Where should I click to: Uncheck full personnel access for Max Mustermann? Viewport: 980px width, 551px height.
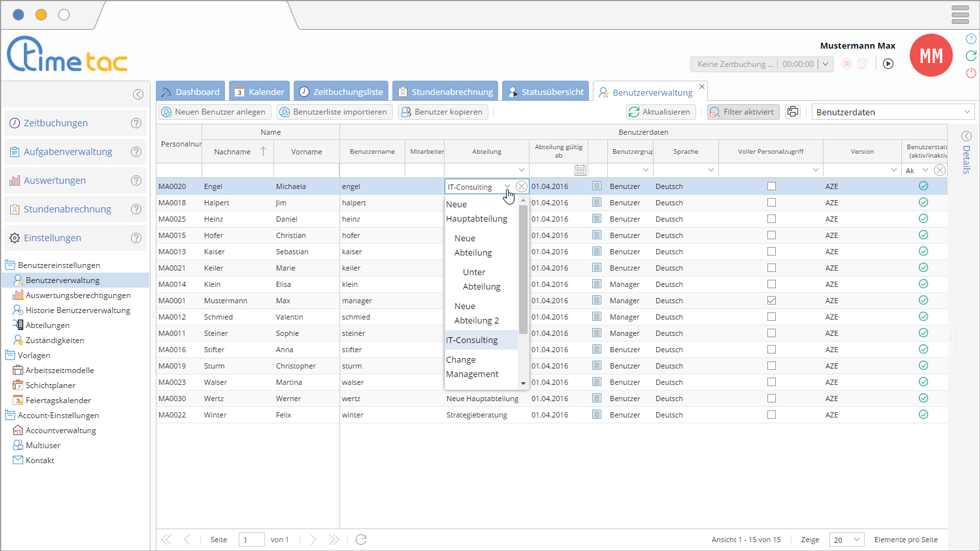point(771,301)
